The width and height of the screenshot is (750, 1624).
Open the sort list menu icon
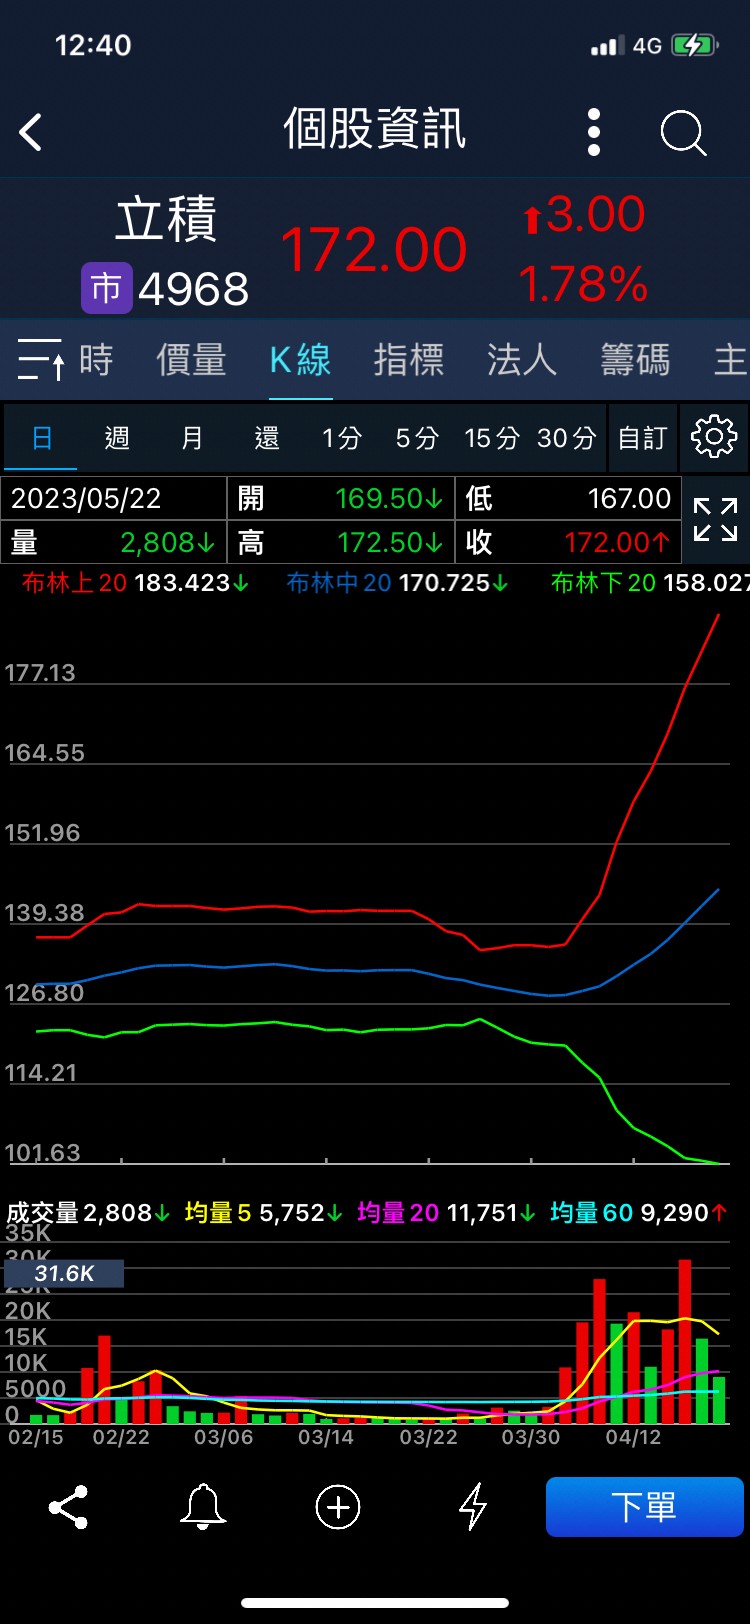41,360
